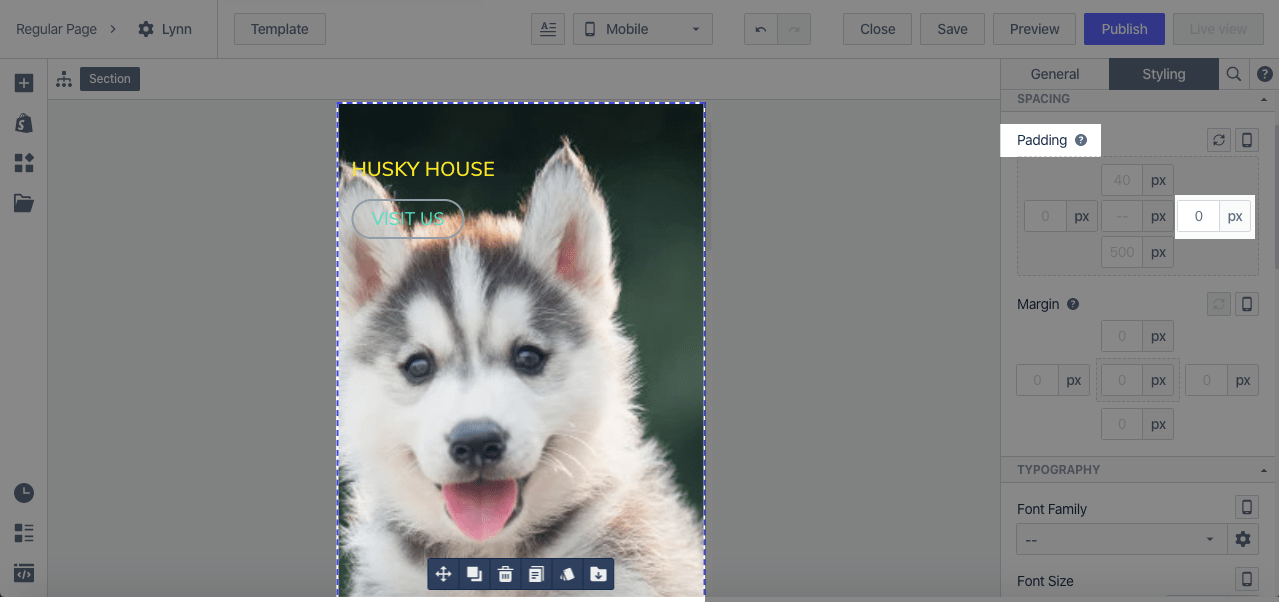Collapse the SPACING section

tap(1264, 99)
